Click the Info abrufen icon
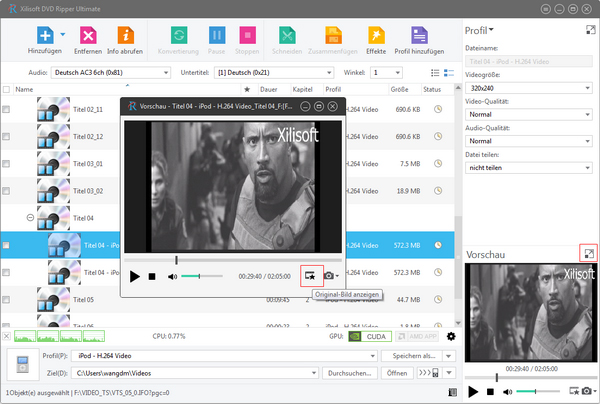600x404 pixels. (x=126, y=35)
